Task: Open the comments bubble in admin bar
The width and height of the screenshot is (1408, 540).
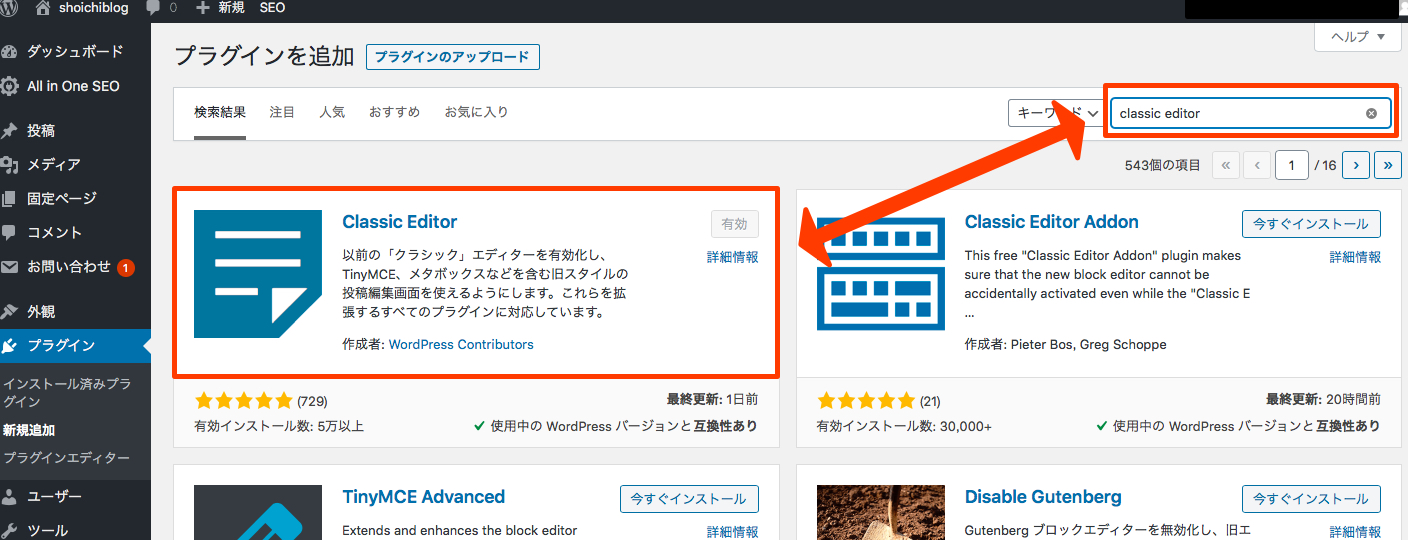Action: [x=153, y=8]
